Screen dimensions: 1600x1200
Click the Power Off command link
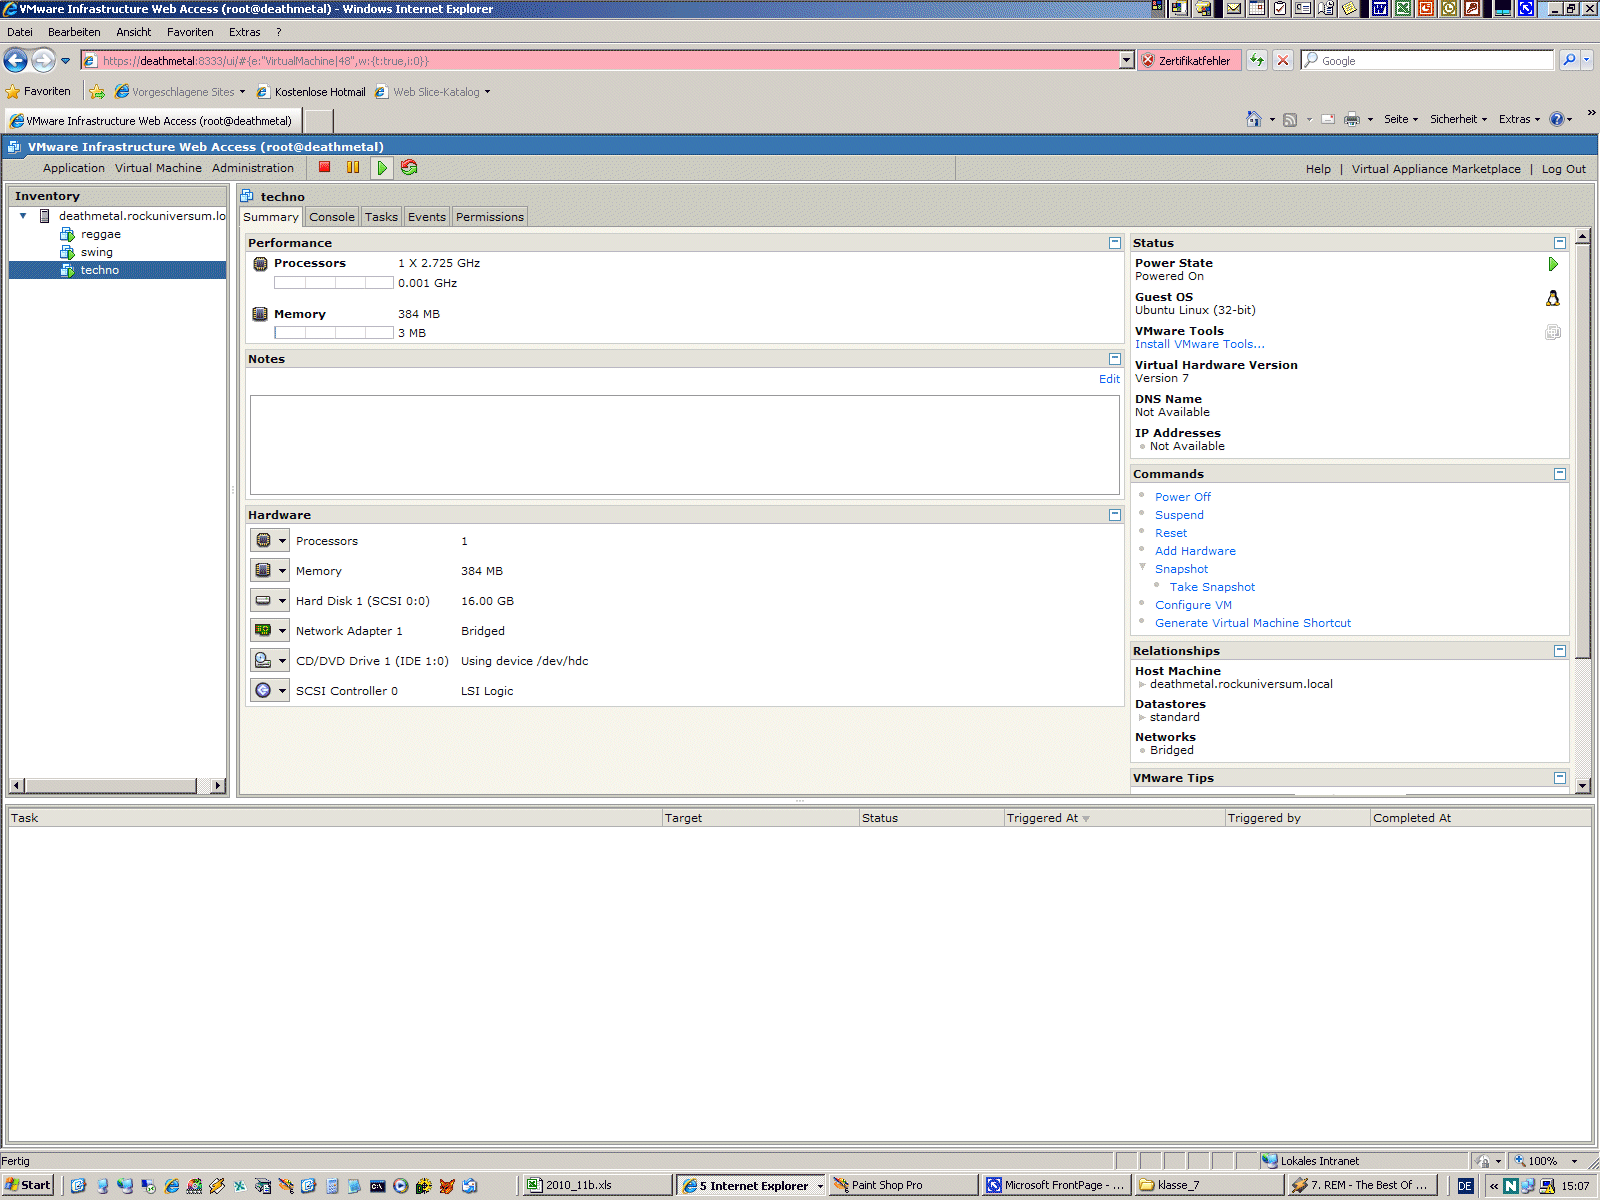1182,497
